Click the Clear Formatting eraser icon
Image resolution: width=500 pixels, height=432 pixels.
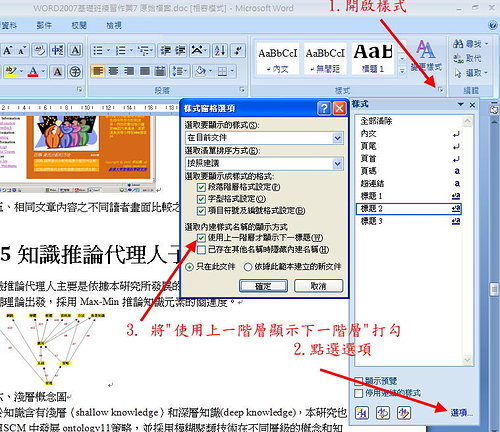coord(39,51)
